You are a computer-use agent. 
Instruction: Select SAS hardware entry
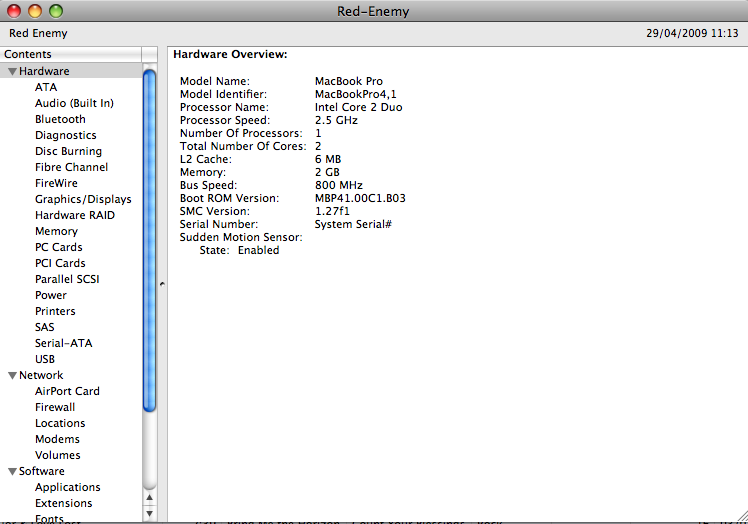(x=44, y=327)
